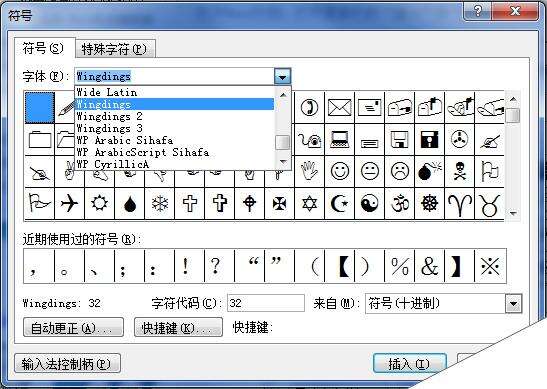Select the Aries zodiac symbol
The image size is (547, 389).
click(x=459, y=203)
